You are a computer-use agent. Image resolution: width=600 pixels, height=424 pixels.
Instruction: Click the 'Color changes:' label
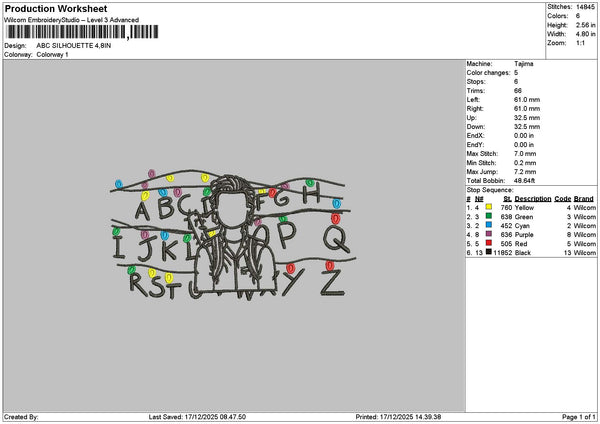[x=488, y=73]
